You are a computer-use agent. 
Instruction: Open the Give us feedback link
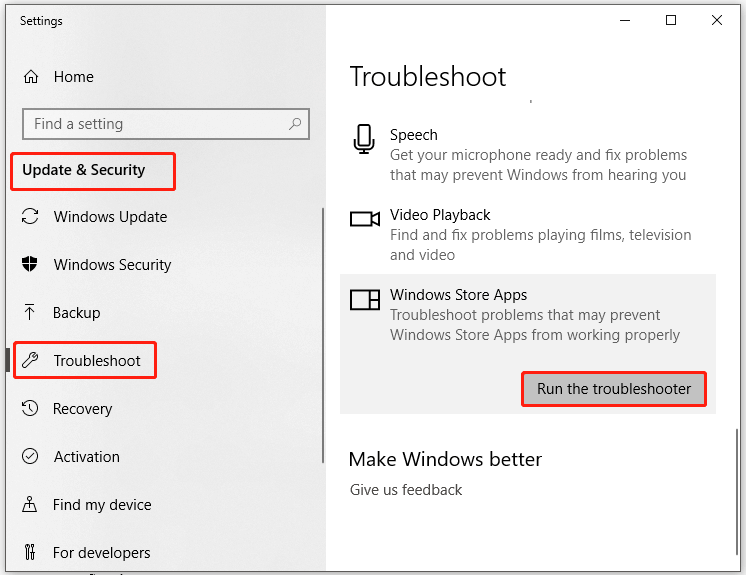coord(406,490)
